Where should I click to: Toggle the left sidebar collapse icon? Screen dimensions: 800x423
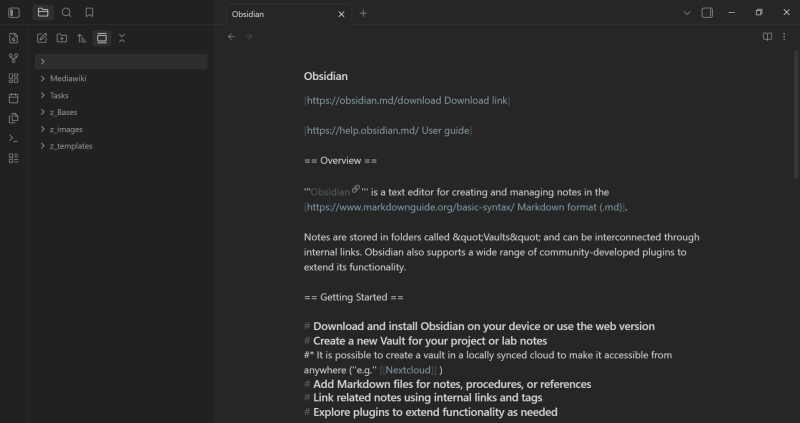(14, 13)
